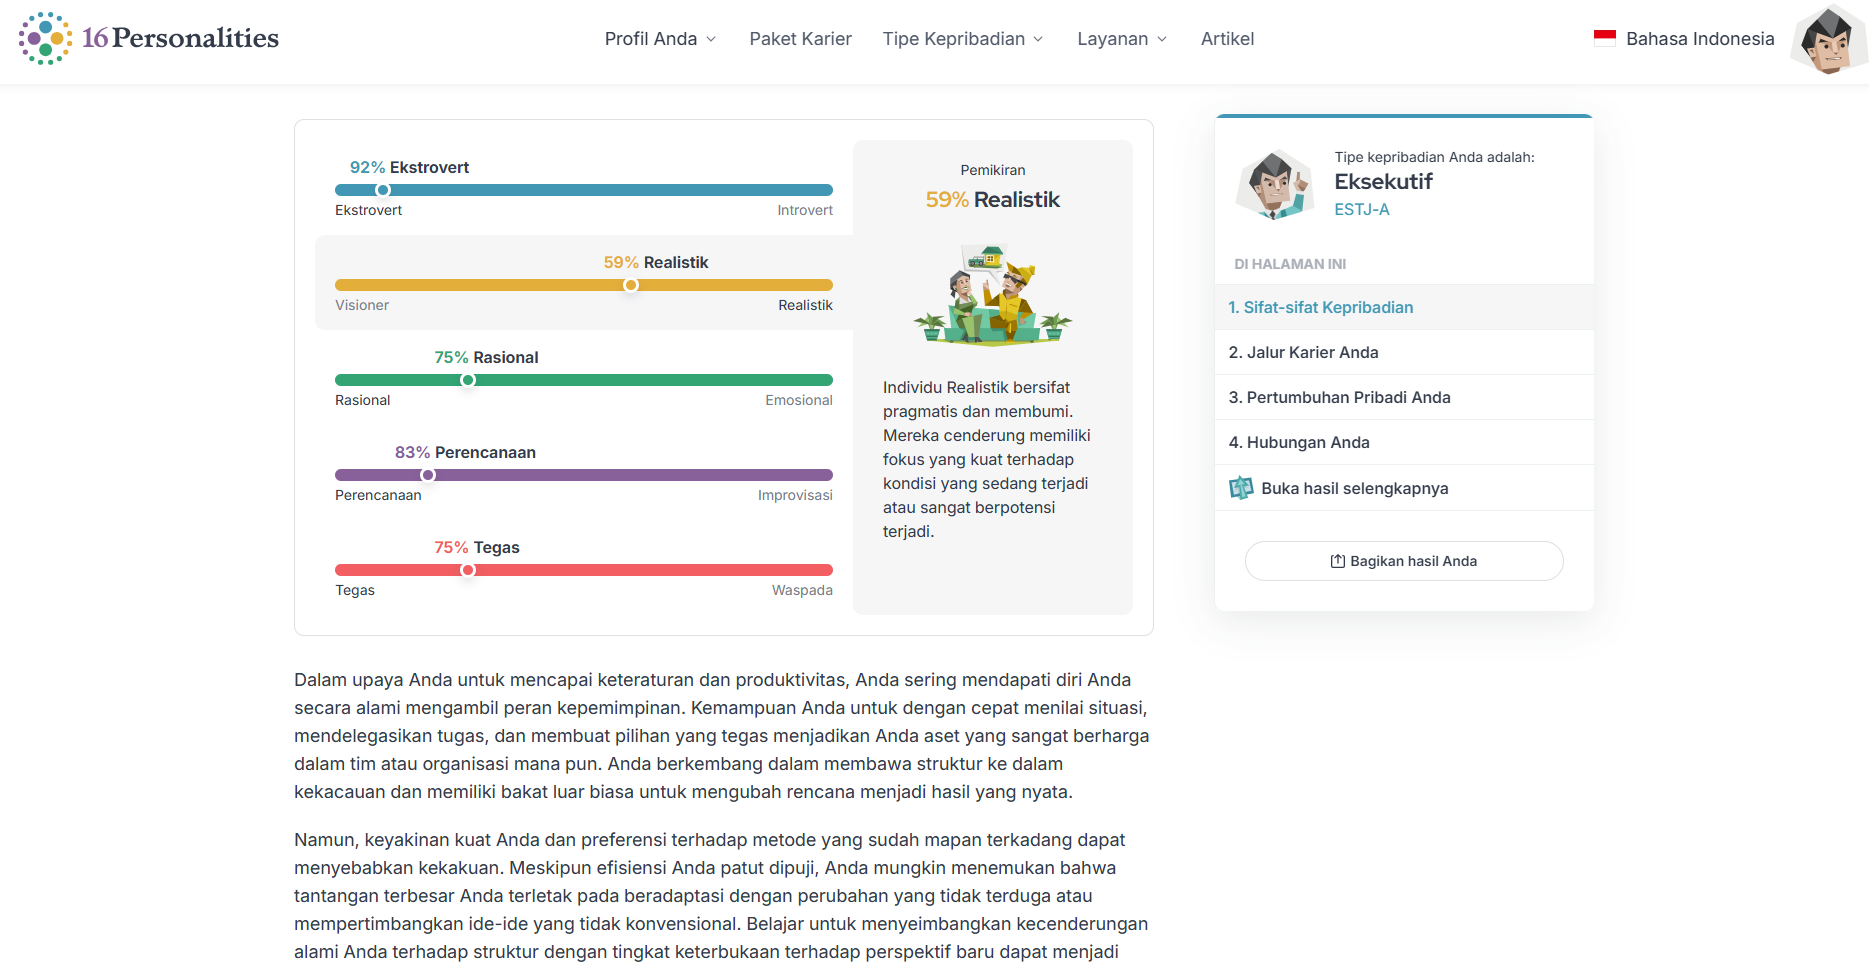The image size is (1869, 969).
Task: Click the 16Personalities logo
Action: (x=149, y=39)
